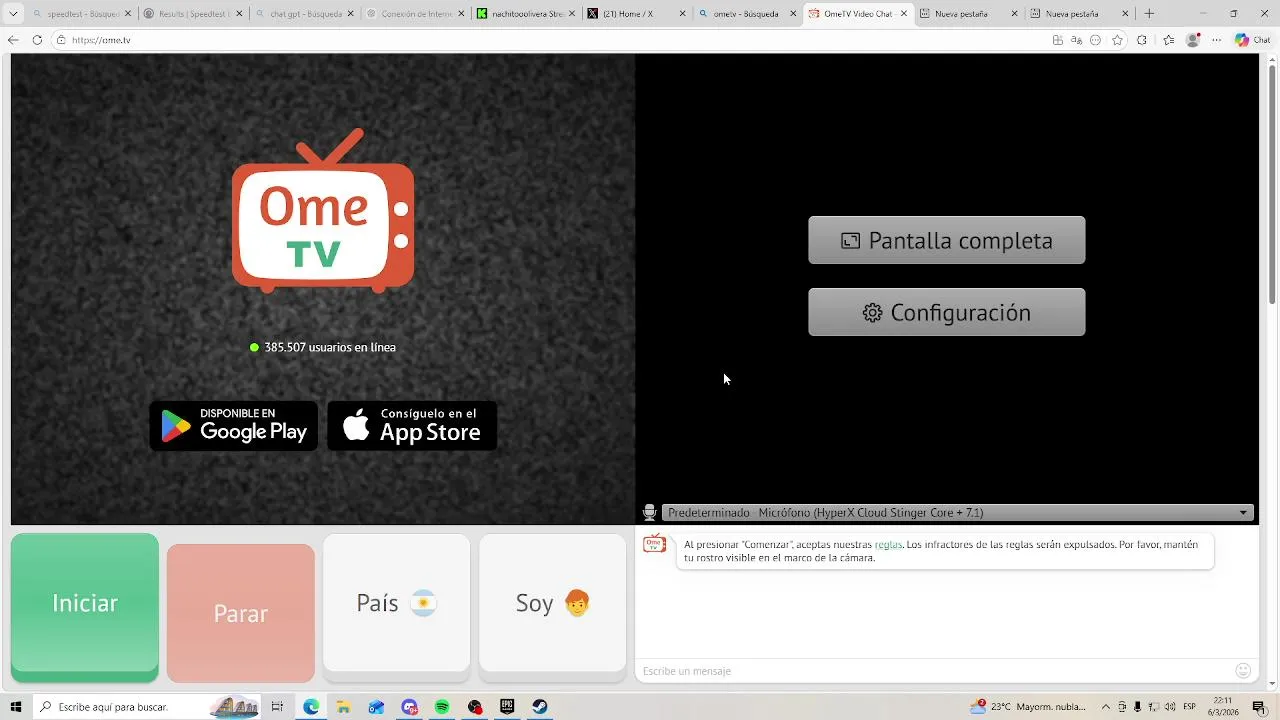Open File Explorer from the taskbar
This screenshot has height=720, width=1280.
[343, 707]
